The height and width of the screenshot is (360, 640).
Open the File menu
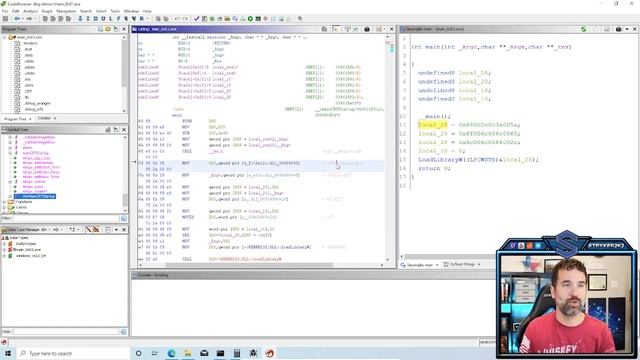[x=5, y=11]
